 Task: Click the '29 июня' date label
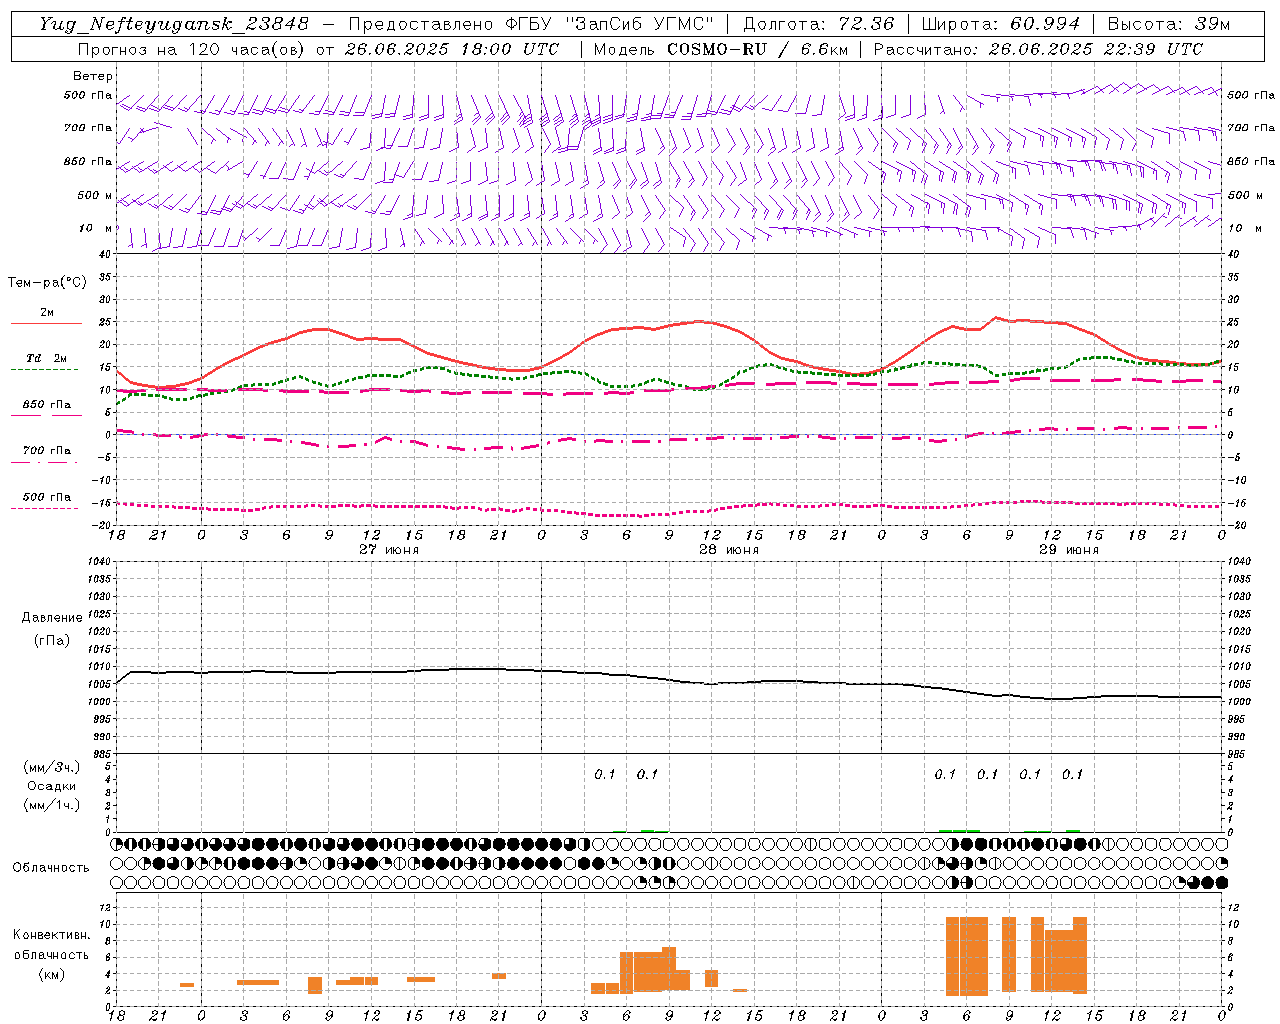point(1069,549)
